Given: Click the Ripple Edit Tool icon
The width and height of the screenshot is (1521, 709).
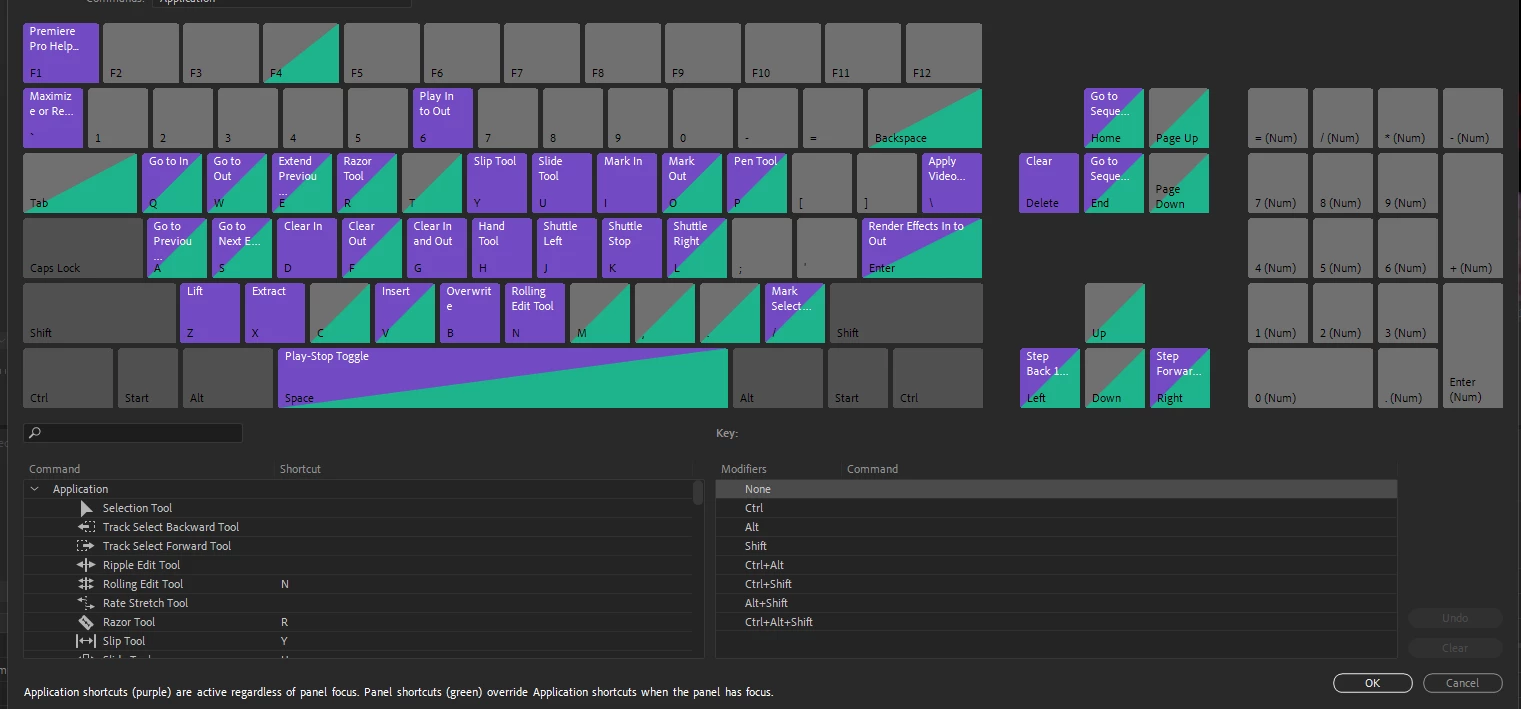Looking at the screenshot, I should [86, 565].
